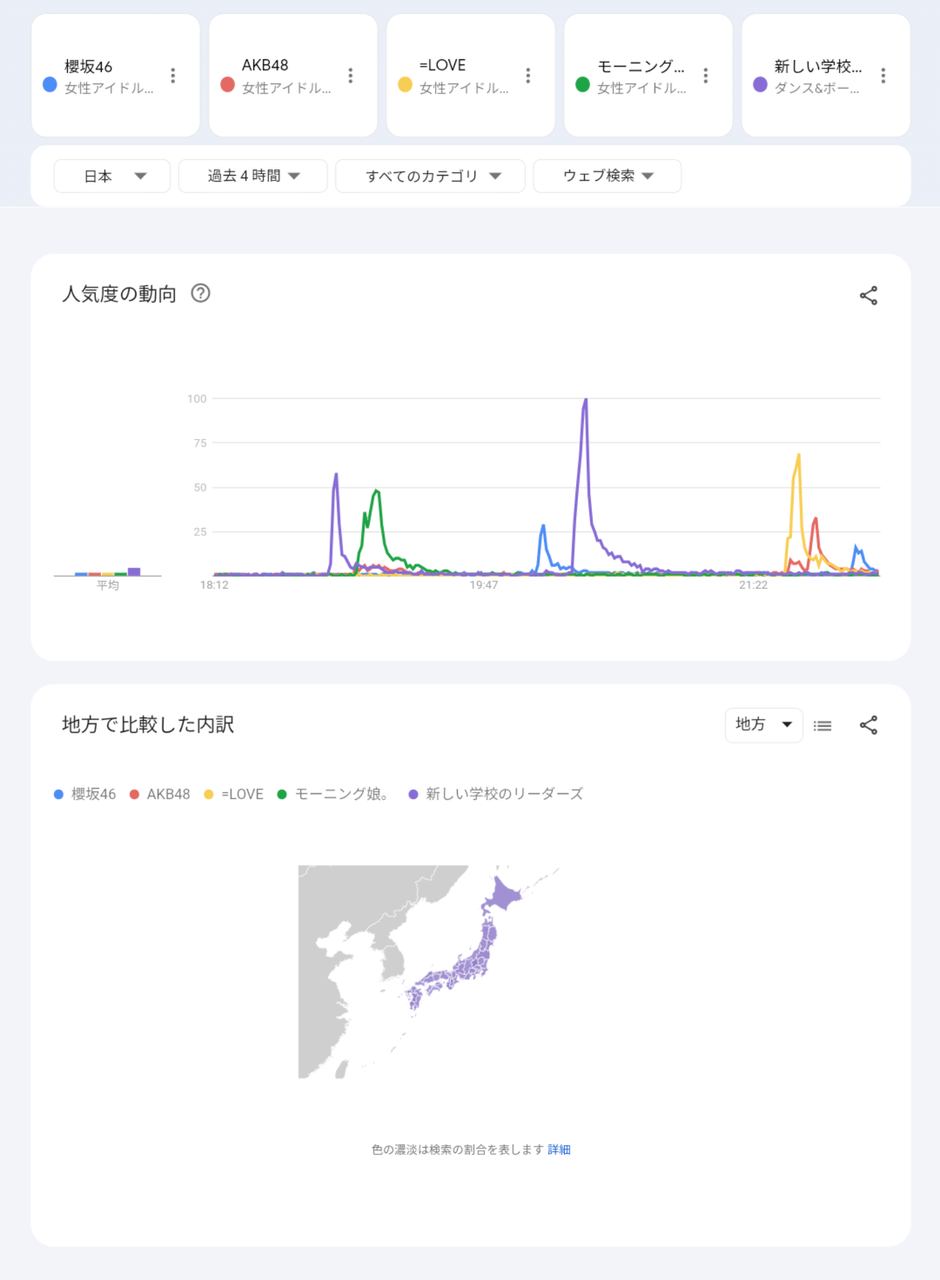Share the 人気度の動向 chart

pyautogui.click(x=868, y=295)
